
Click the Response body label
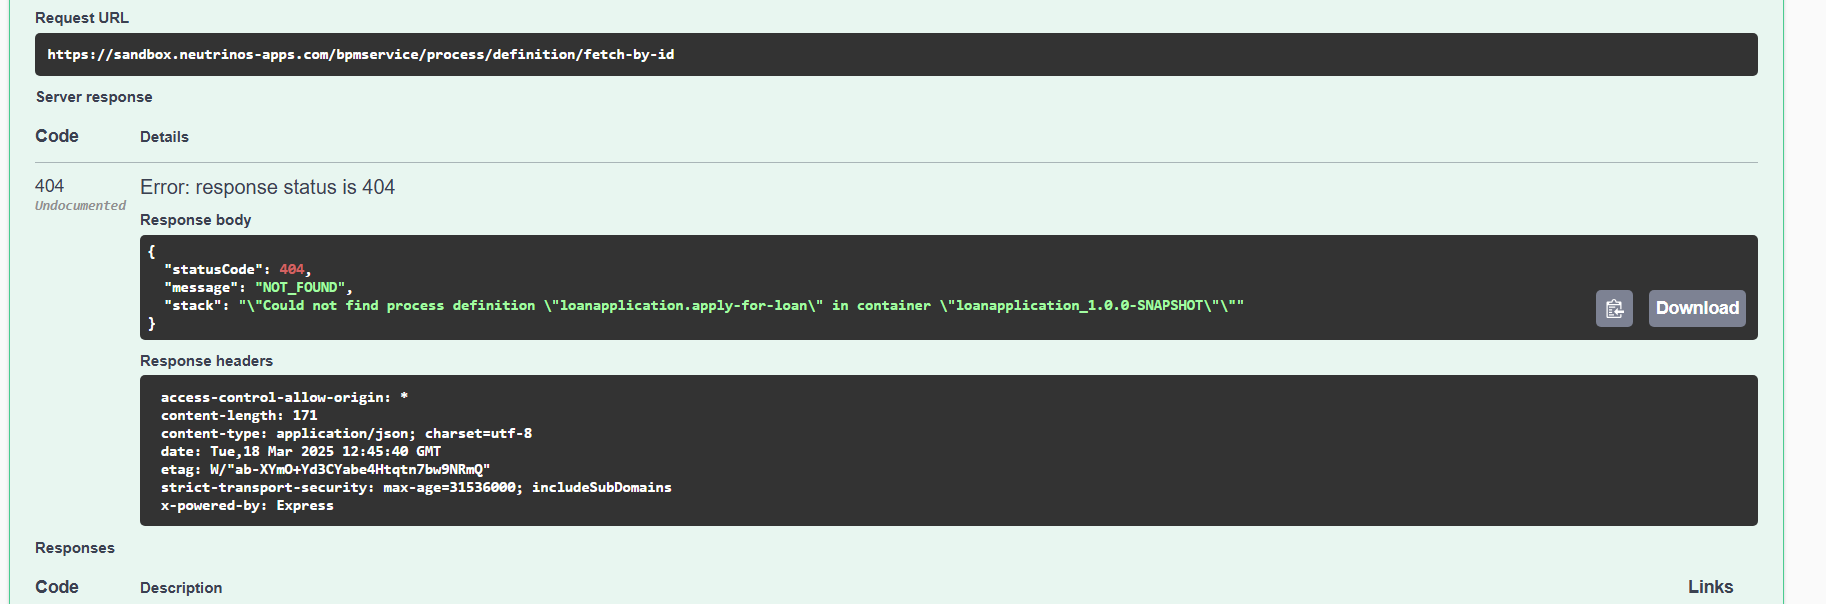pyautogui.click(x=195, y=220)
